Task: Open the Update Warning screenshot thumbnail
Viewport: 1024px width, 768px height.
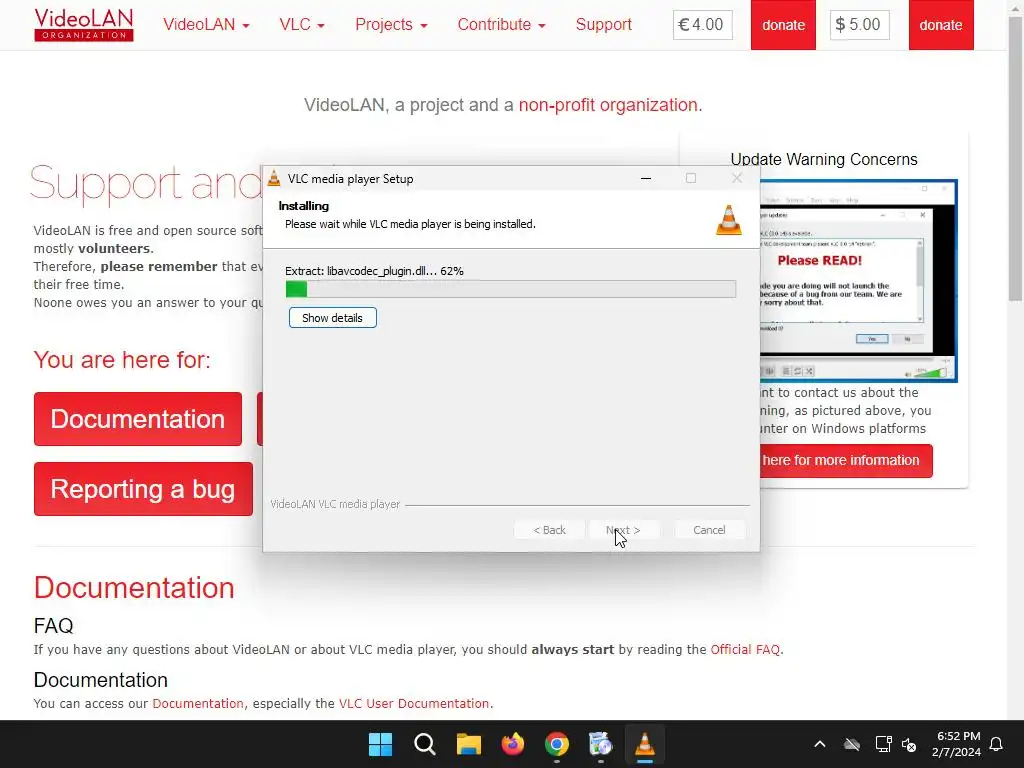Action: (858, 281)
